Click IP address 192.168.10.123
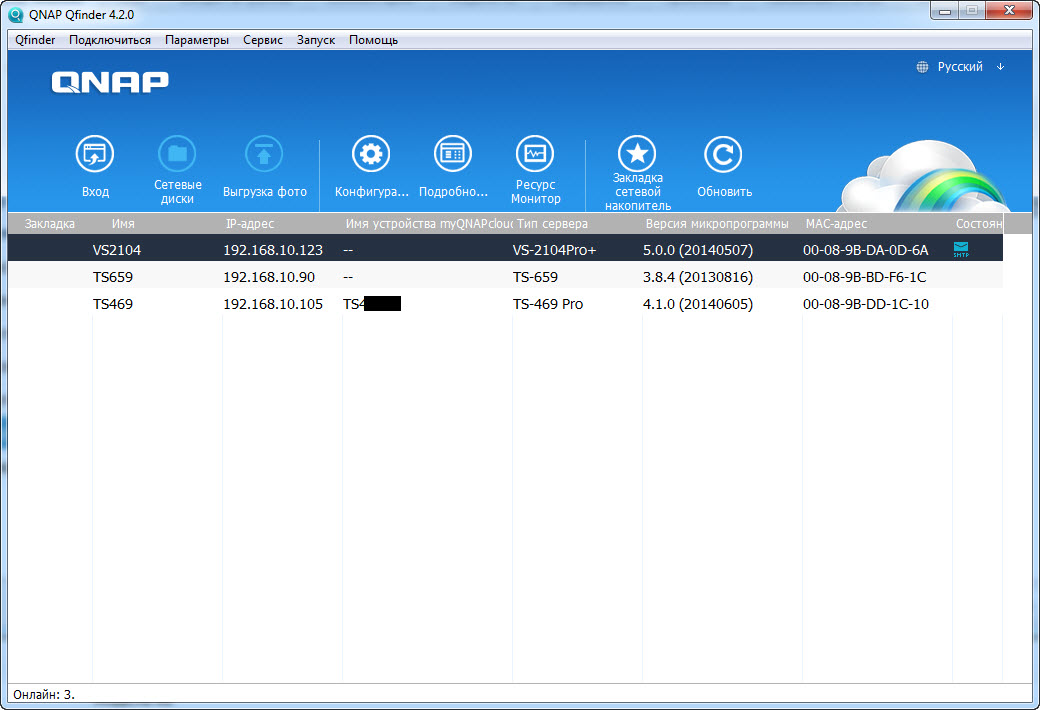Viewport: 1040px width, 710px height. [273, 250]
